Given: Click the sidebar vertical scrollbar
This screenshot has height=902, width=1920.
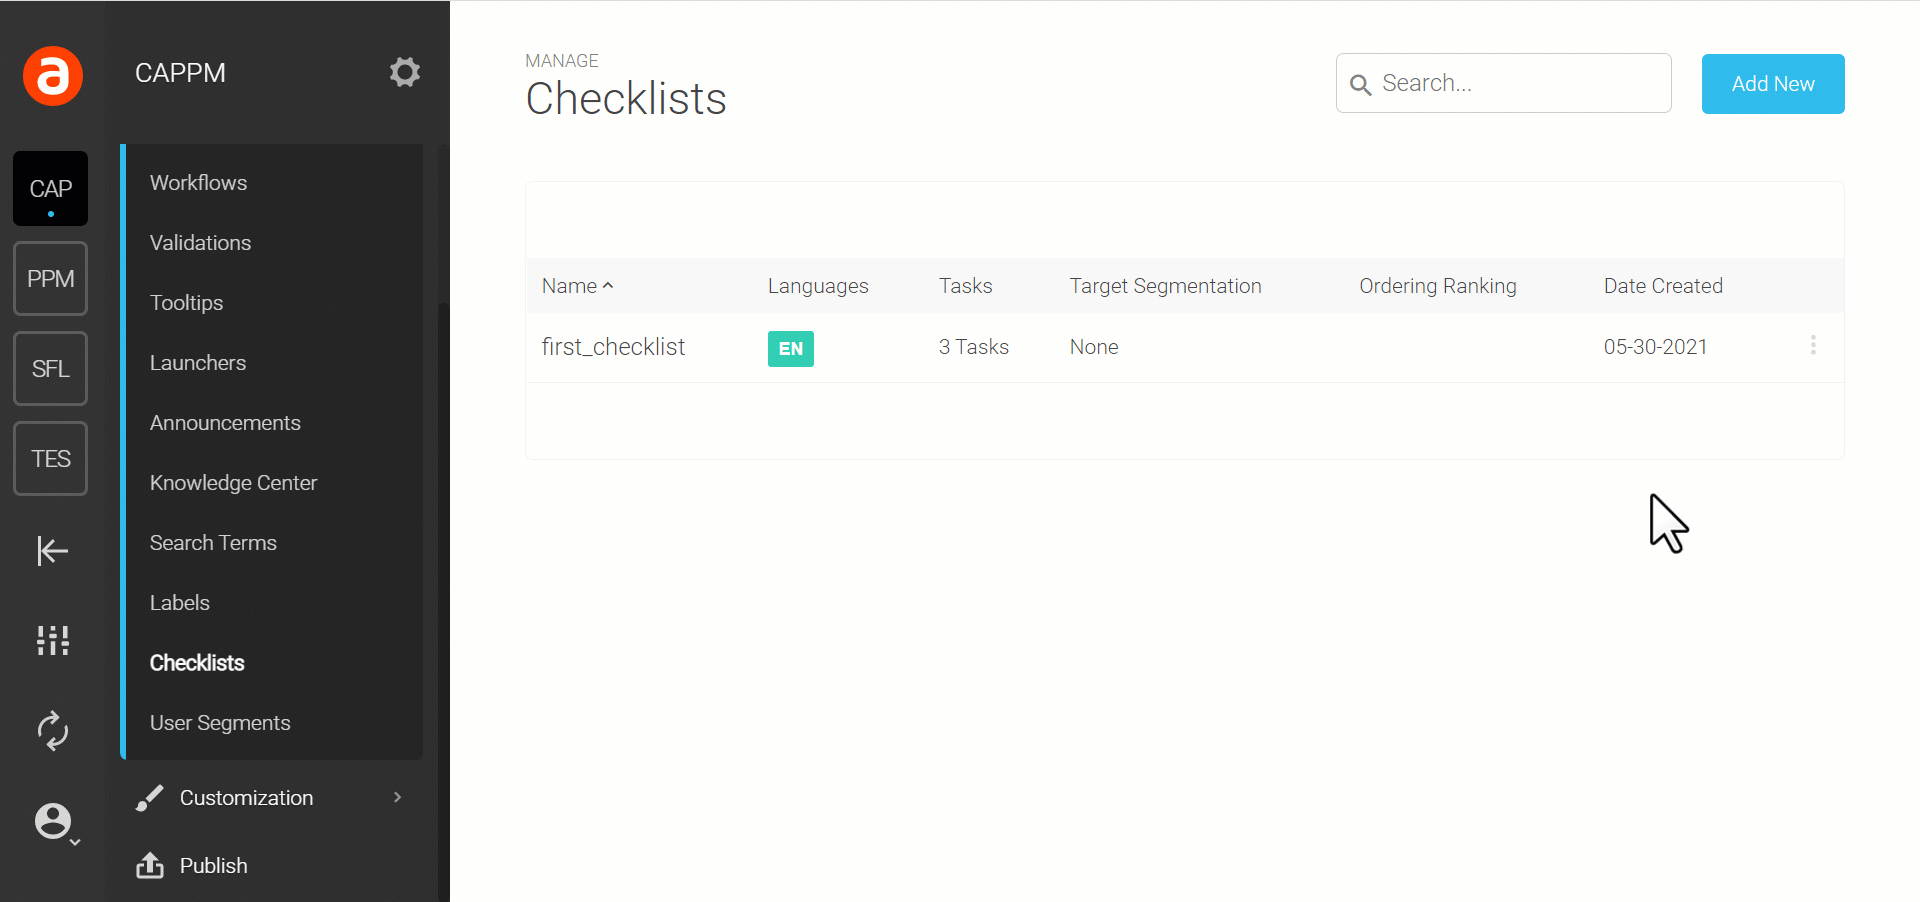Looking at the screenshot, I should (443, 600).
